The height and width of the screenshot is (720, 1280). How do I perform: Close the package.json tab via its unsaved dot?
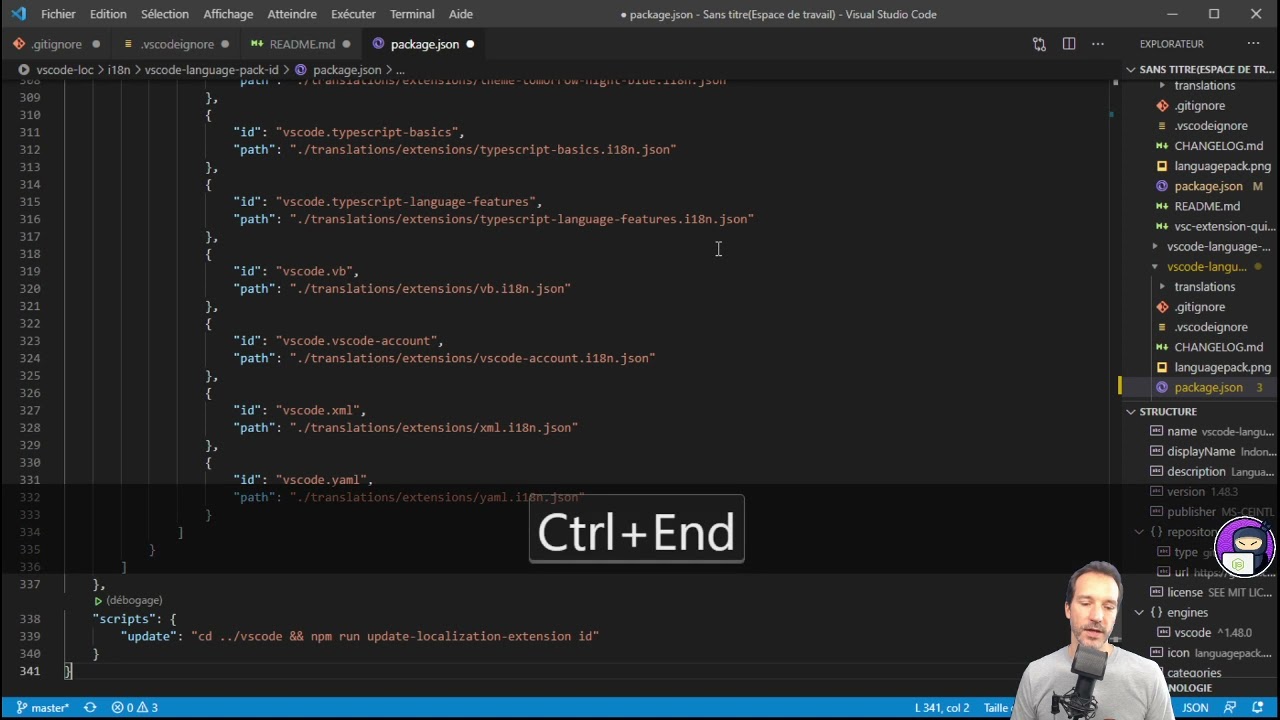click(470, 44)
